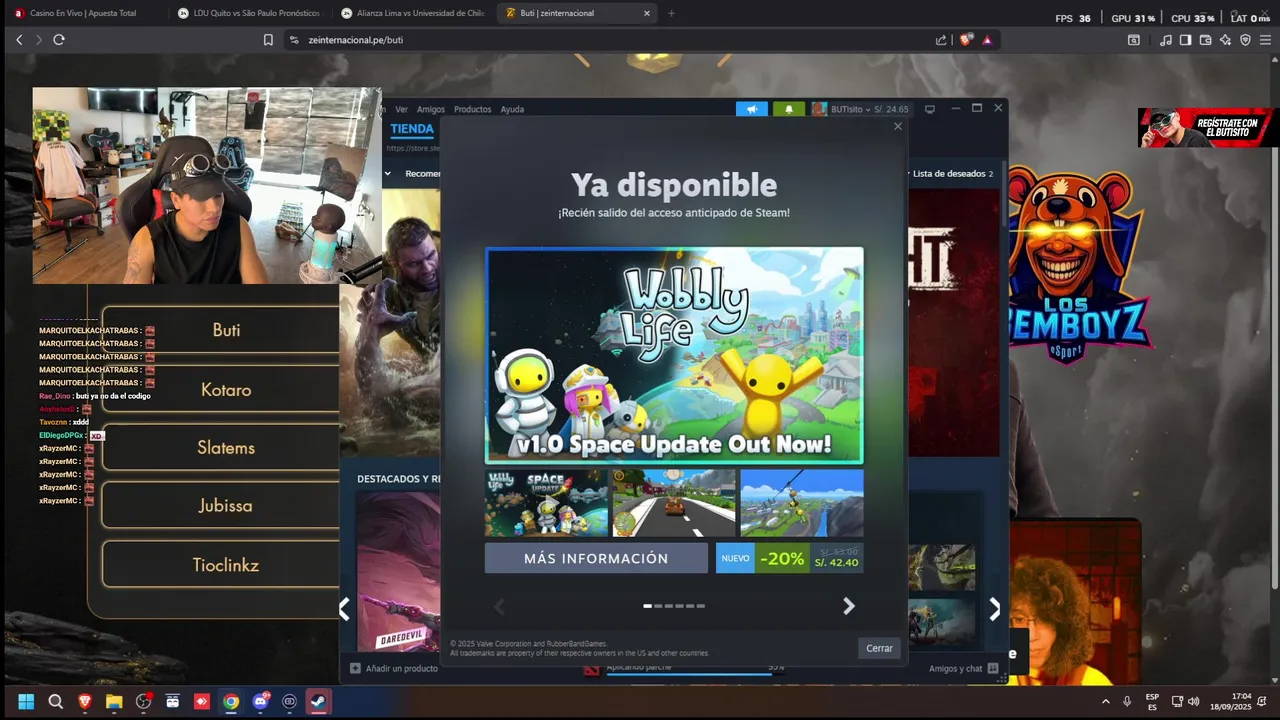Open the Leo AI sparkle icon
This screenshot has width=1280, height=720.
click(x=1225, y=40)
